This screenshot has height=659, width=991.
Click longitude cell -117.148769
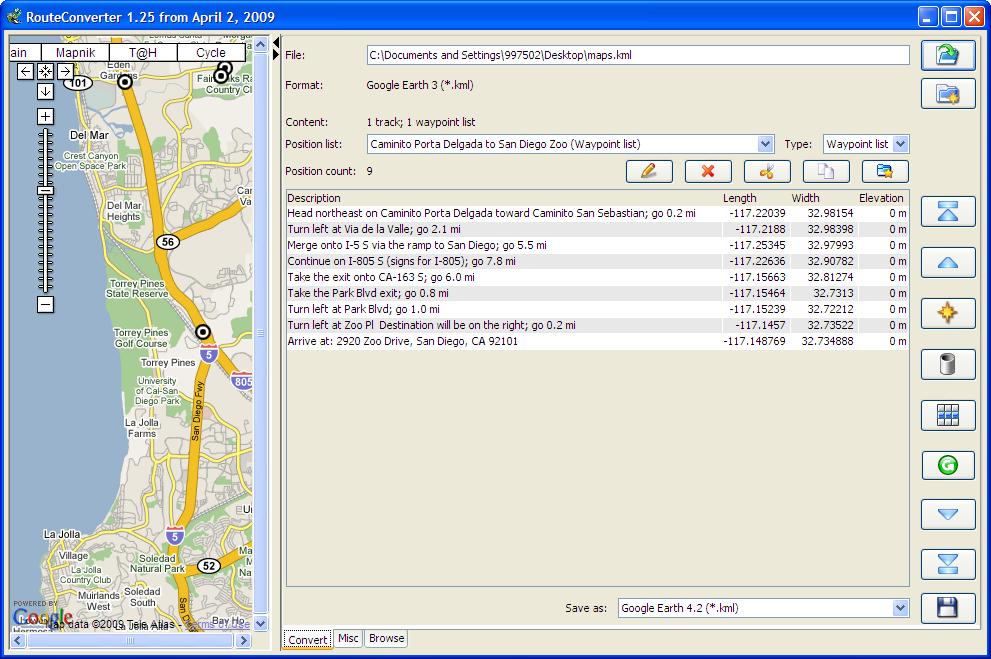[x=754, y=341]
